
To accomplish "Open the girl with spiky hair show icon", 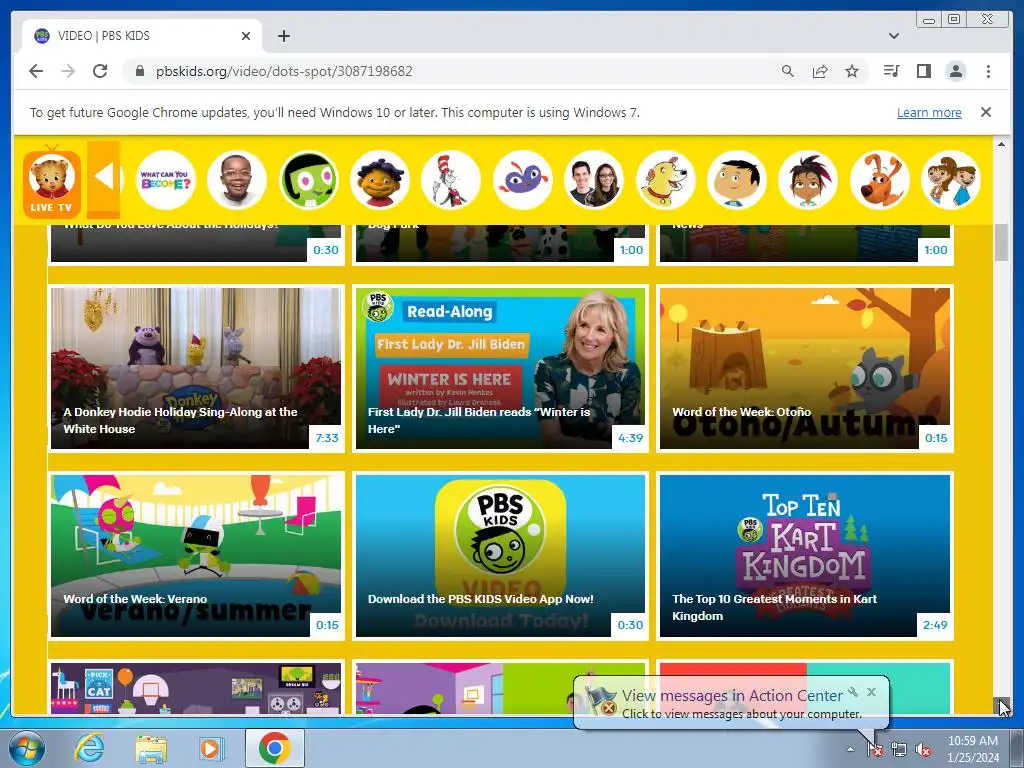I will pos(808,180).
